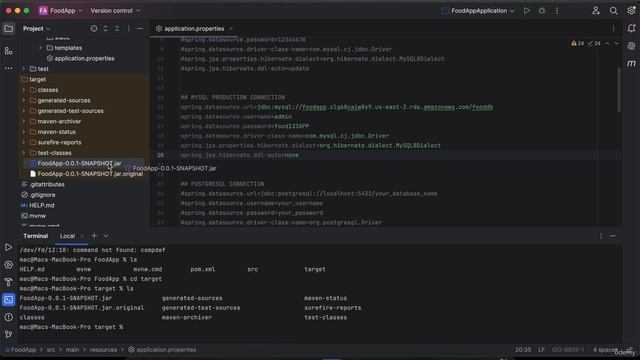This screenshot has height=360, width=640.
Task: Select FoodApp-0.0.1-SNAPSHOT.jar in project tree
Action: click(79, 163)
